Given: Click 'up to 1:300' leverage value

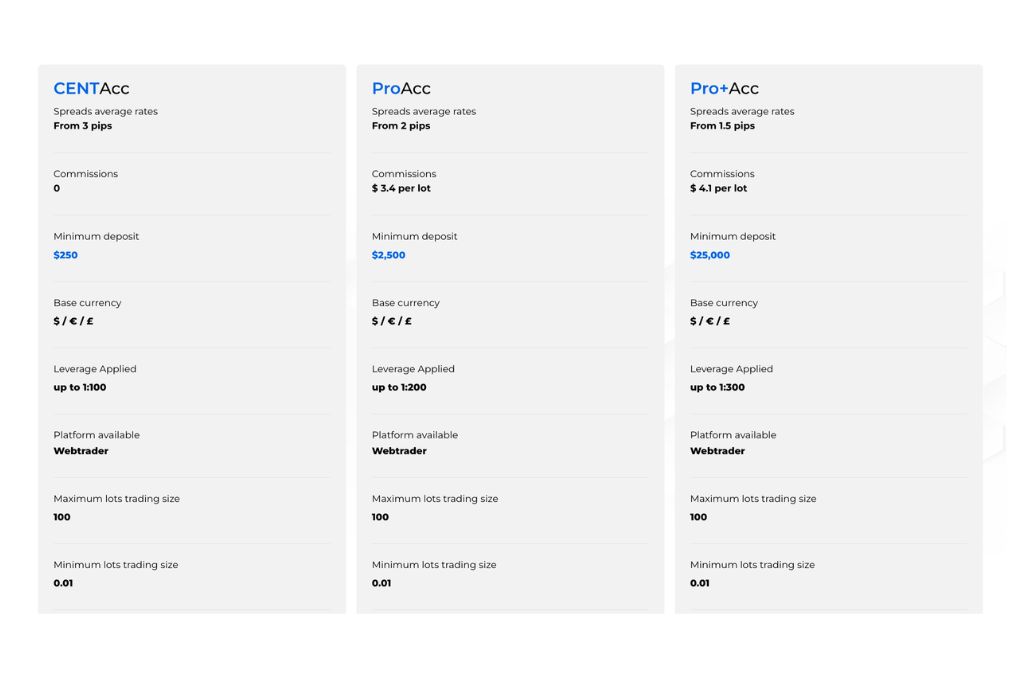Looking at the screenshot, I should [x=717, y=387].
